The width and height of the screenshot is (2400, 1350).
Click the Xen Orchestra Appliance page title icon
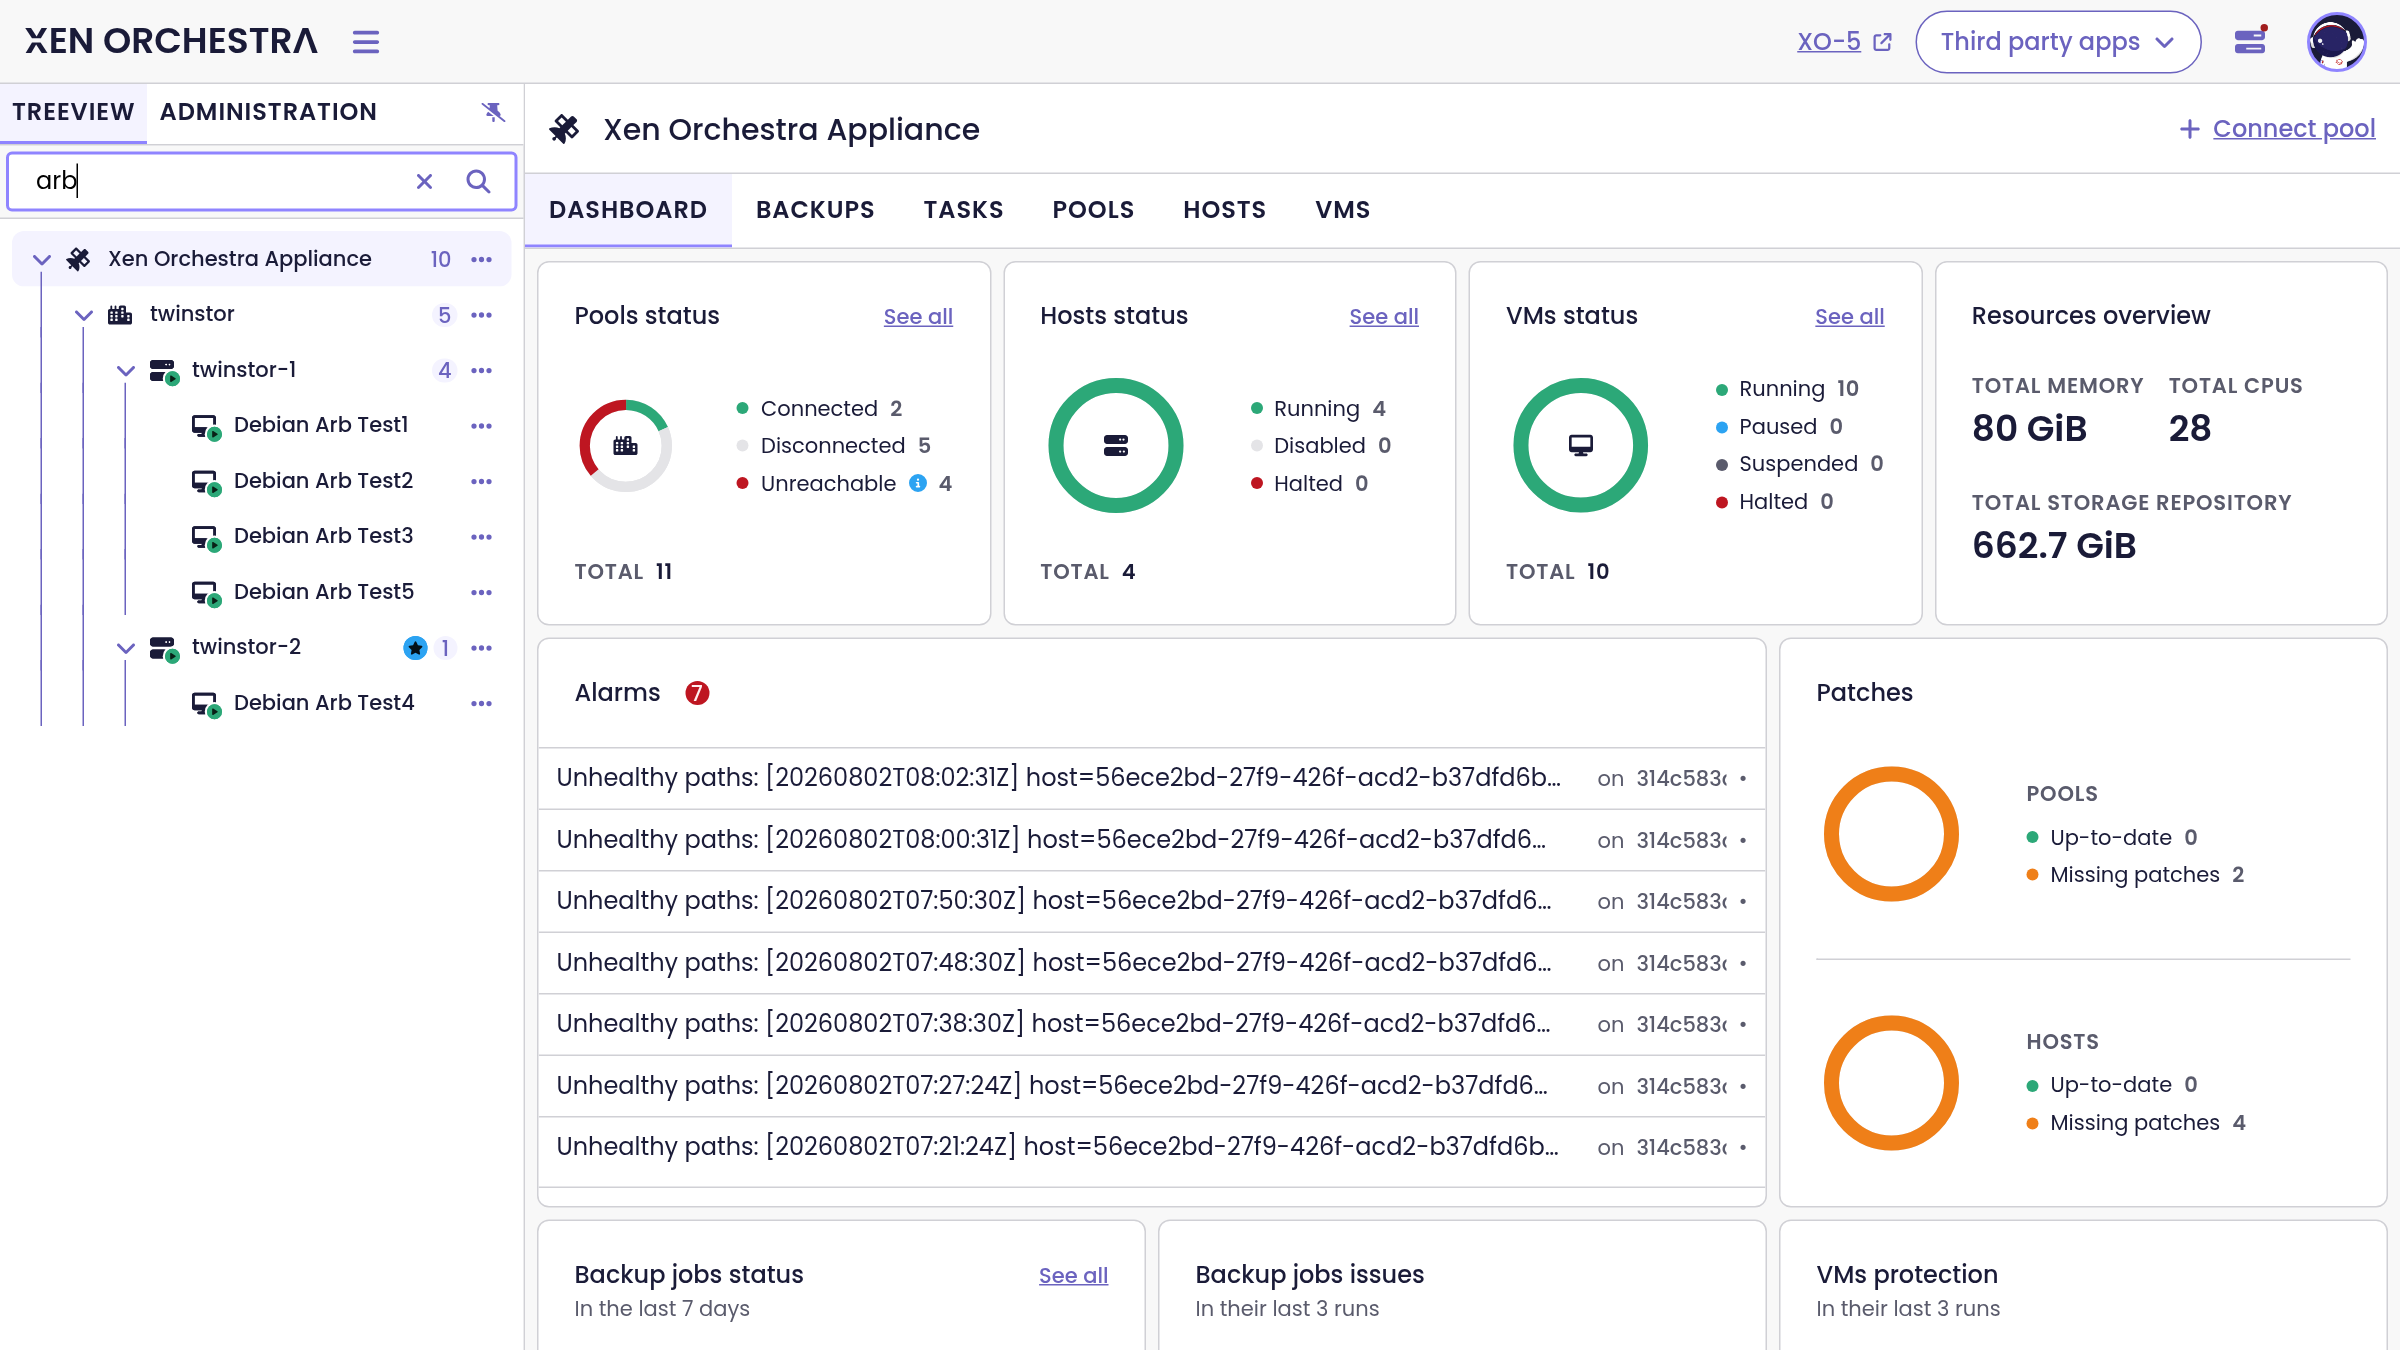[x=565, y=129]
